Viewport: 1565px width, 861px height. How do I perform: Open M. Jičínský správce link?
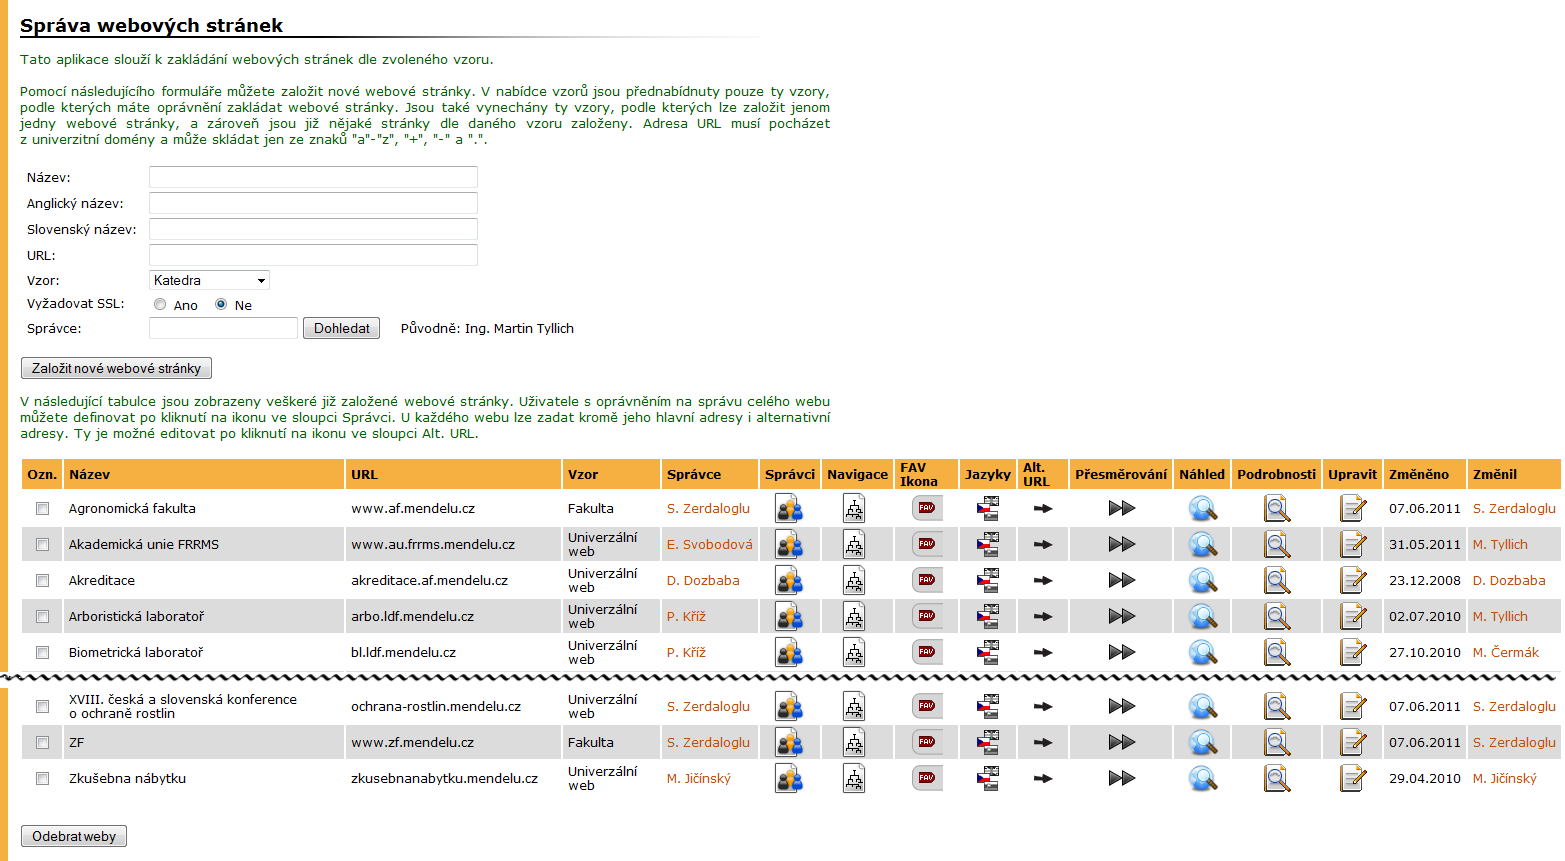698,779
